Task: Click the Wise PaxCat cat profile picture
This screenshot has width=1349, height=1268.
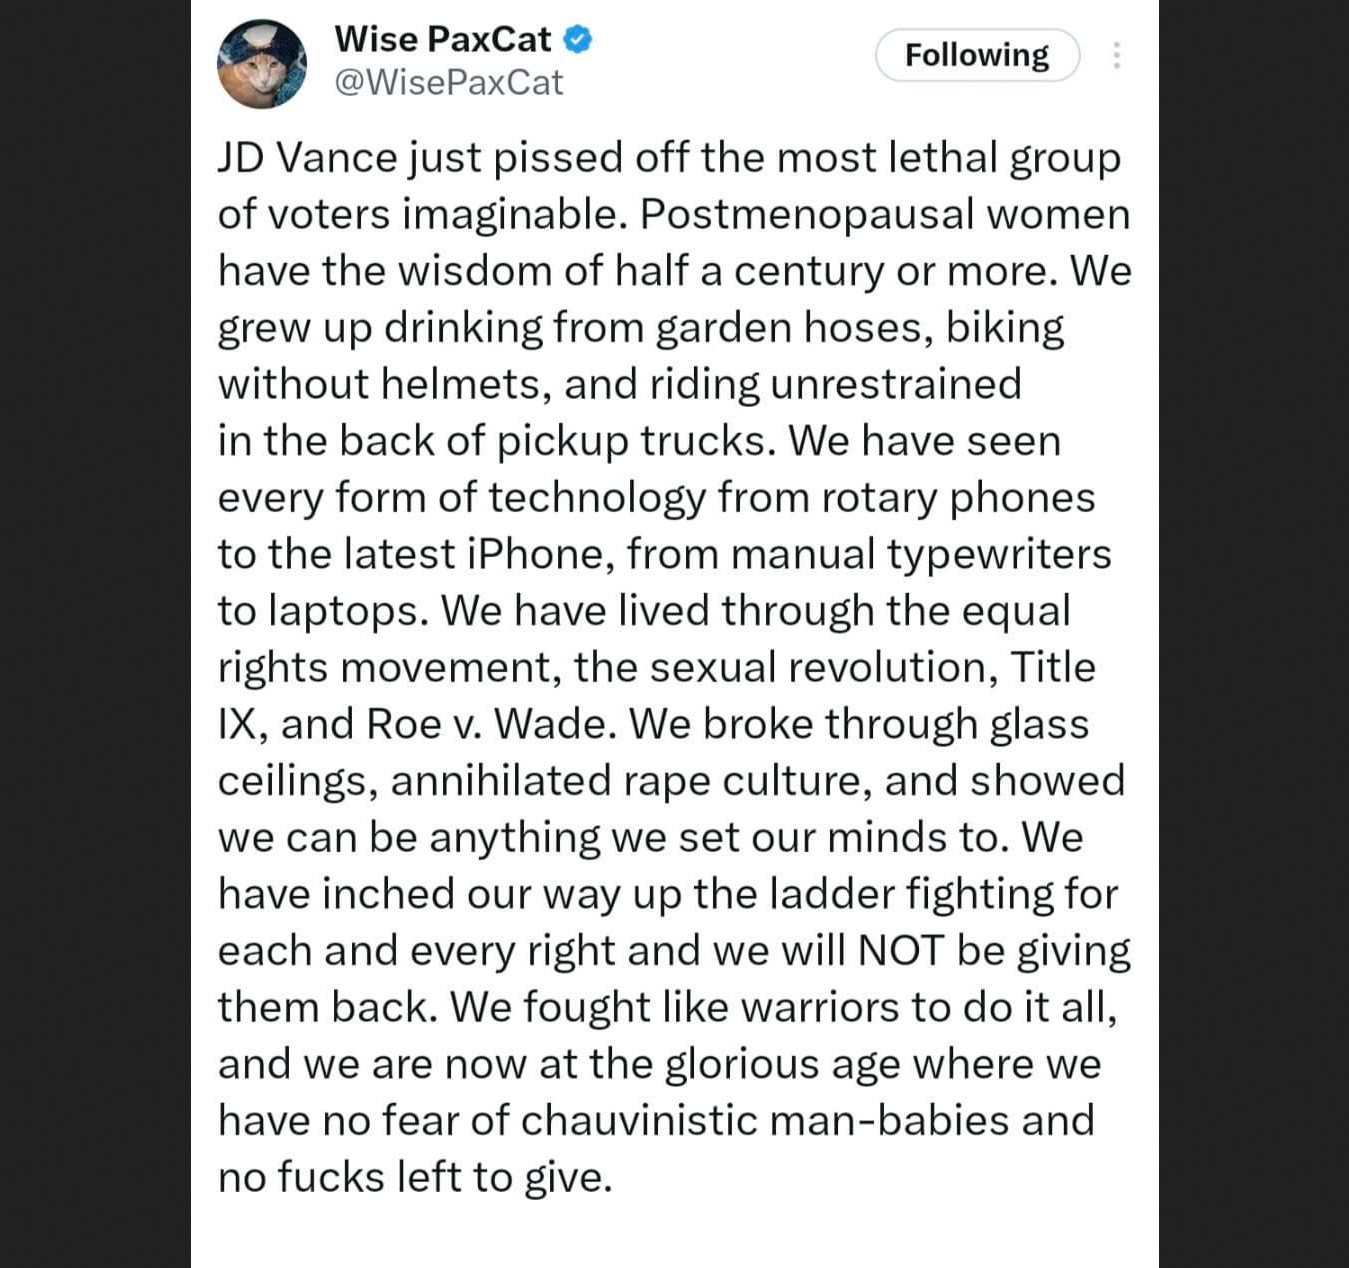Action: tap(262, 65)
